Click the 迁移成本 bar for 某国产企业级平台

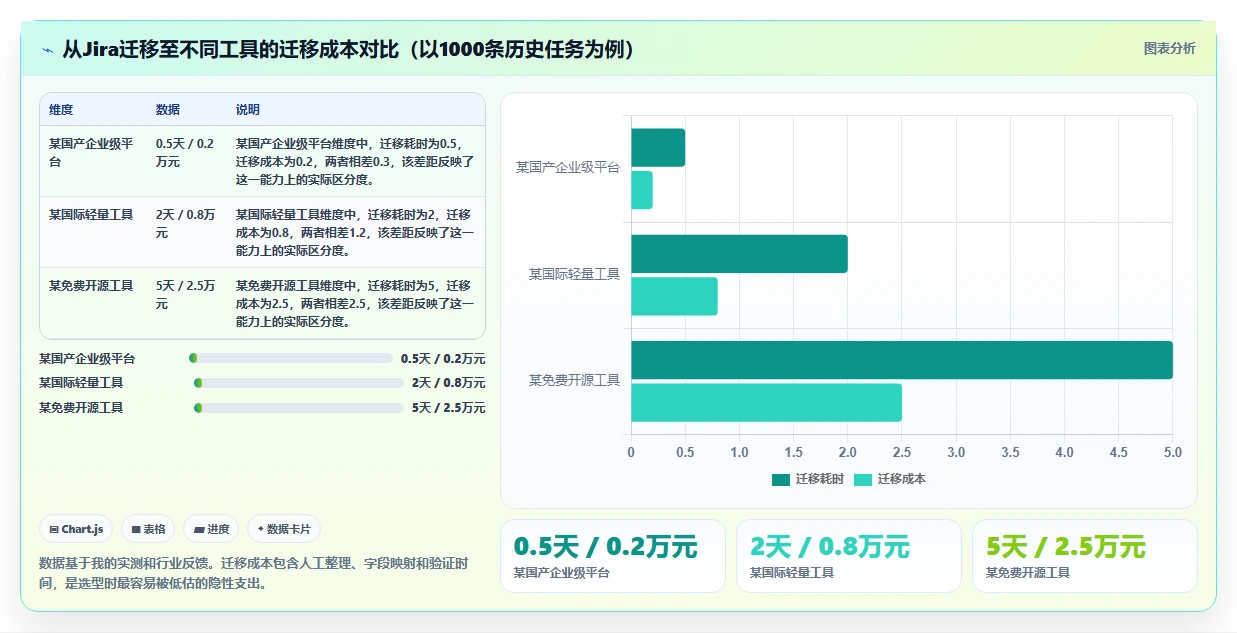[642, 190]
